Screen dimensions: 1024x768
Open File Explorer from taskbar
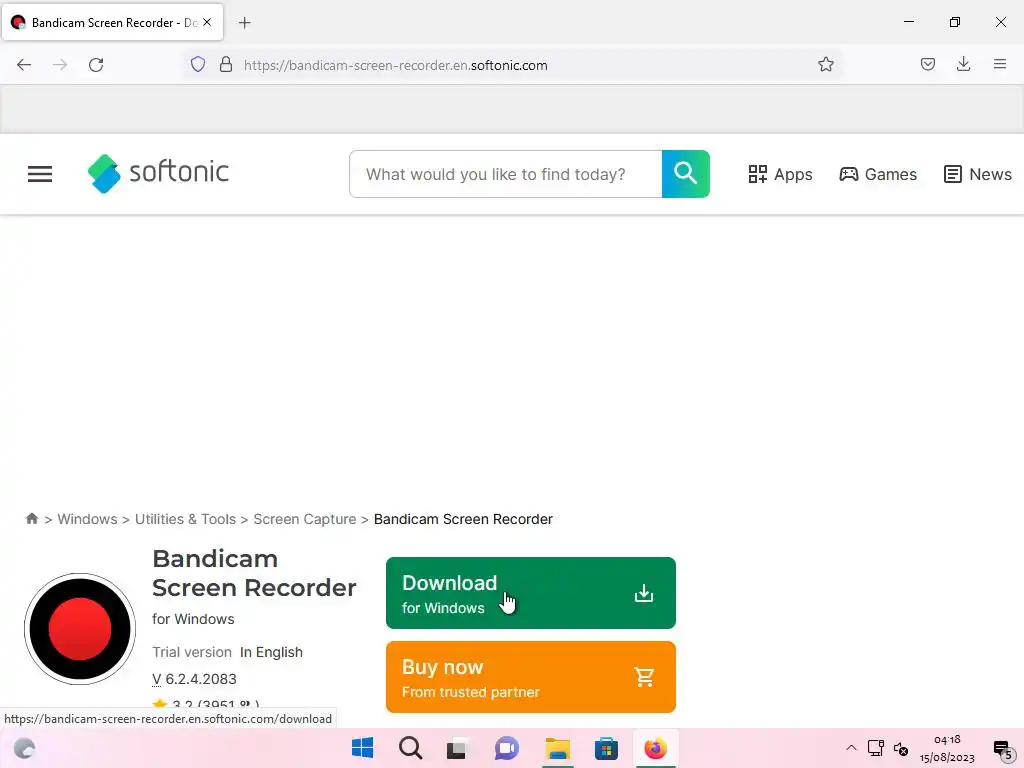pyautogui.click(x=558, y=748)
